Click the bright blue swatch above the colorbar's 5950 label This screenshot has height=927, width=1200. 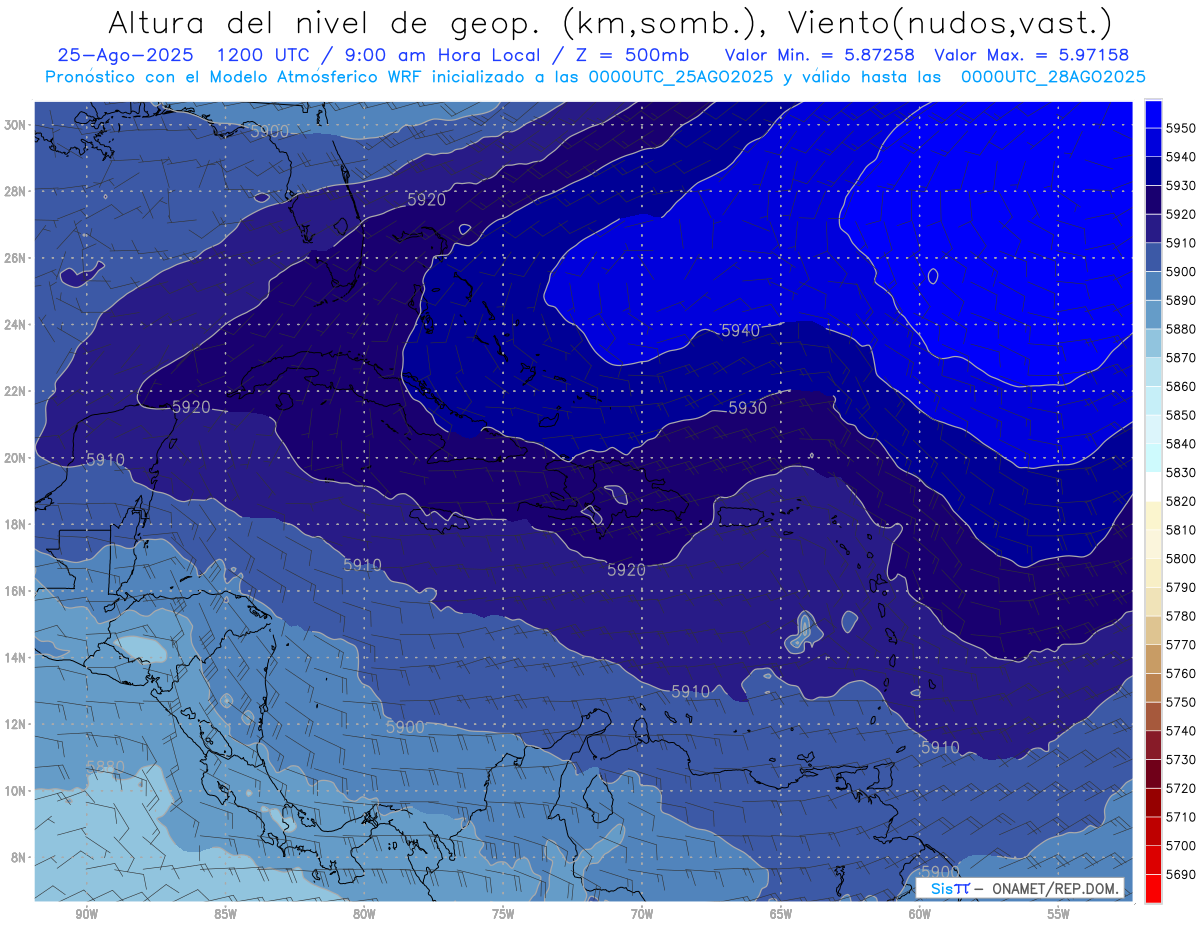tap(1153, 114)
